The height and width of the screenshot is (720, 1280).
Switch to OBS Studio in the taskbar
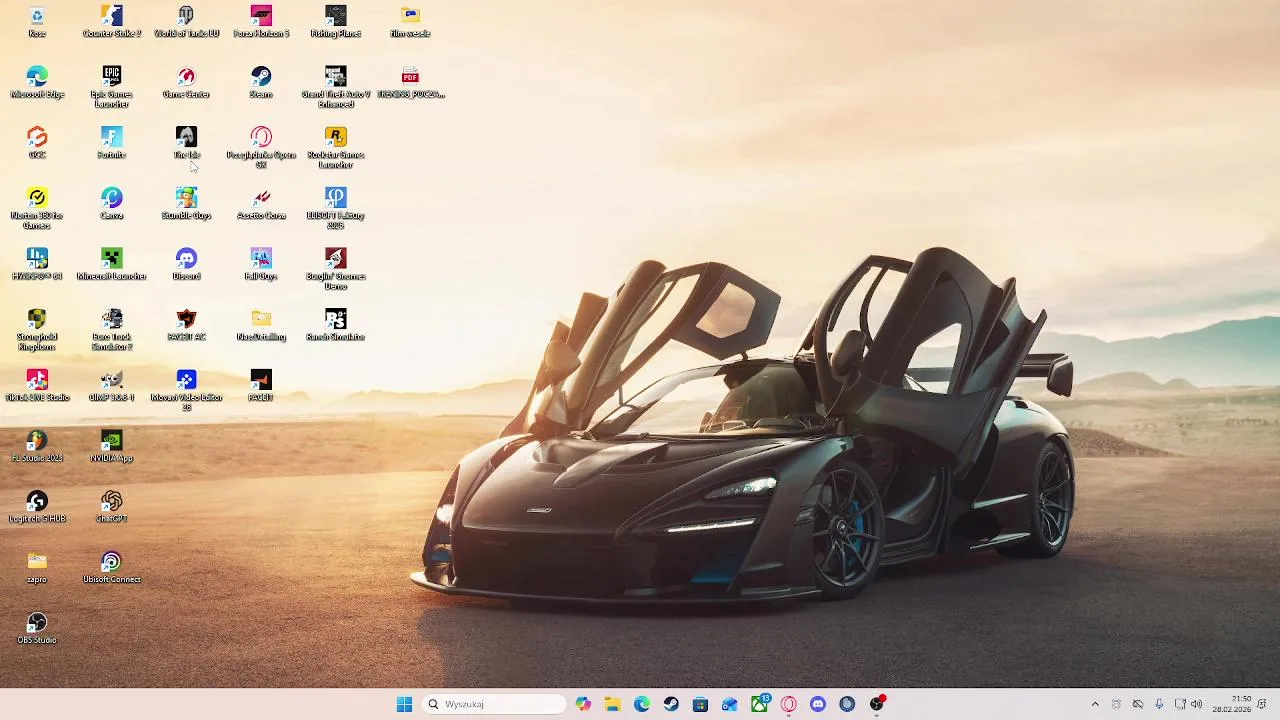pos(877,704)
